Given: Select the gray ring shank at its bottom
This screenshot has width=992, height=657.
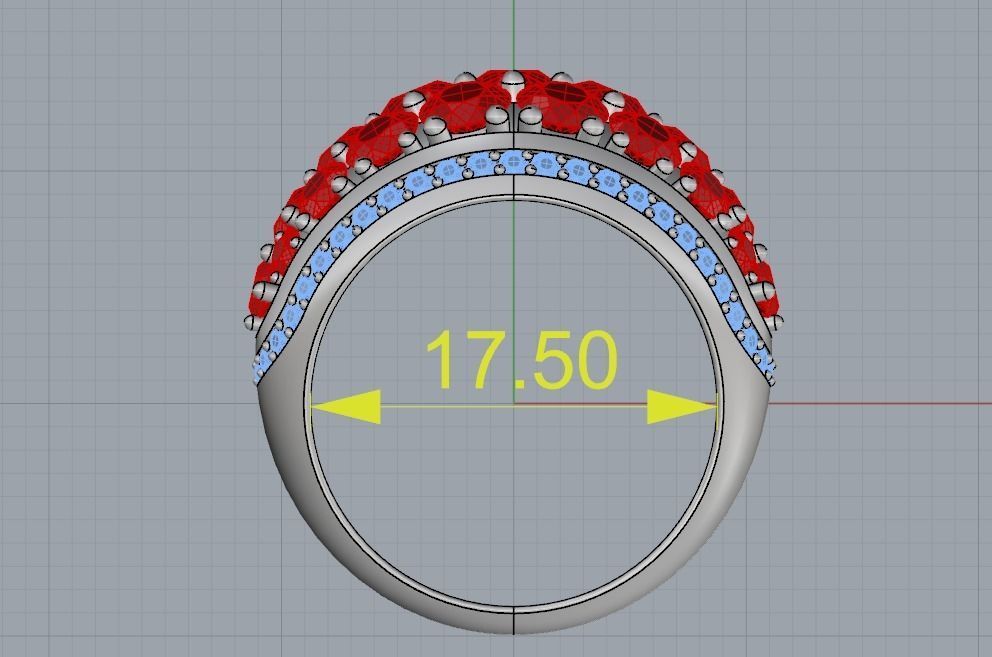Looking at the screenshot, I should click(513, 620).
